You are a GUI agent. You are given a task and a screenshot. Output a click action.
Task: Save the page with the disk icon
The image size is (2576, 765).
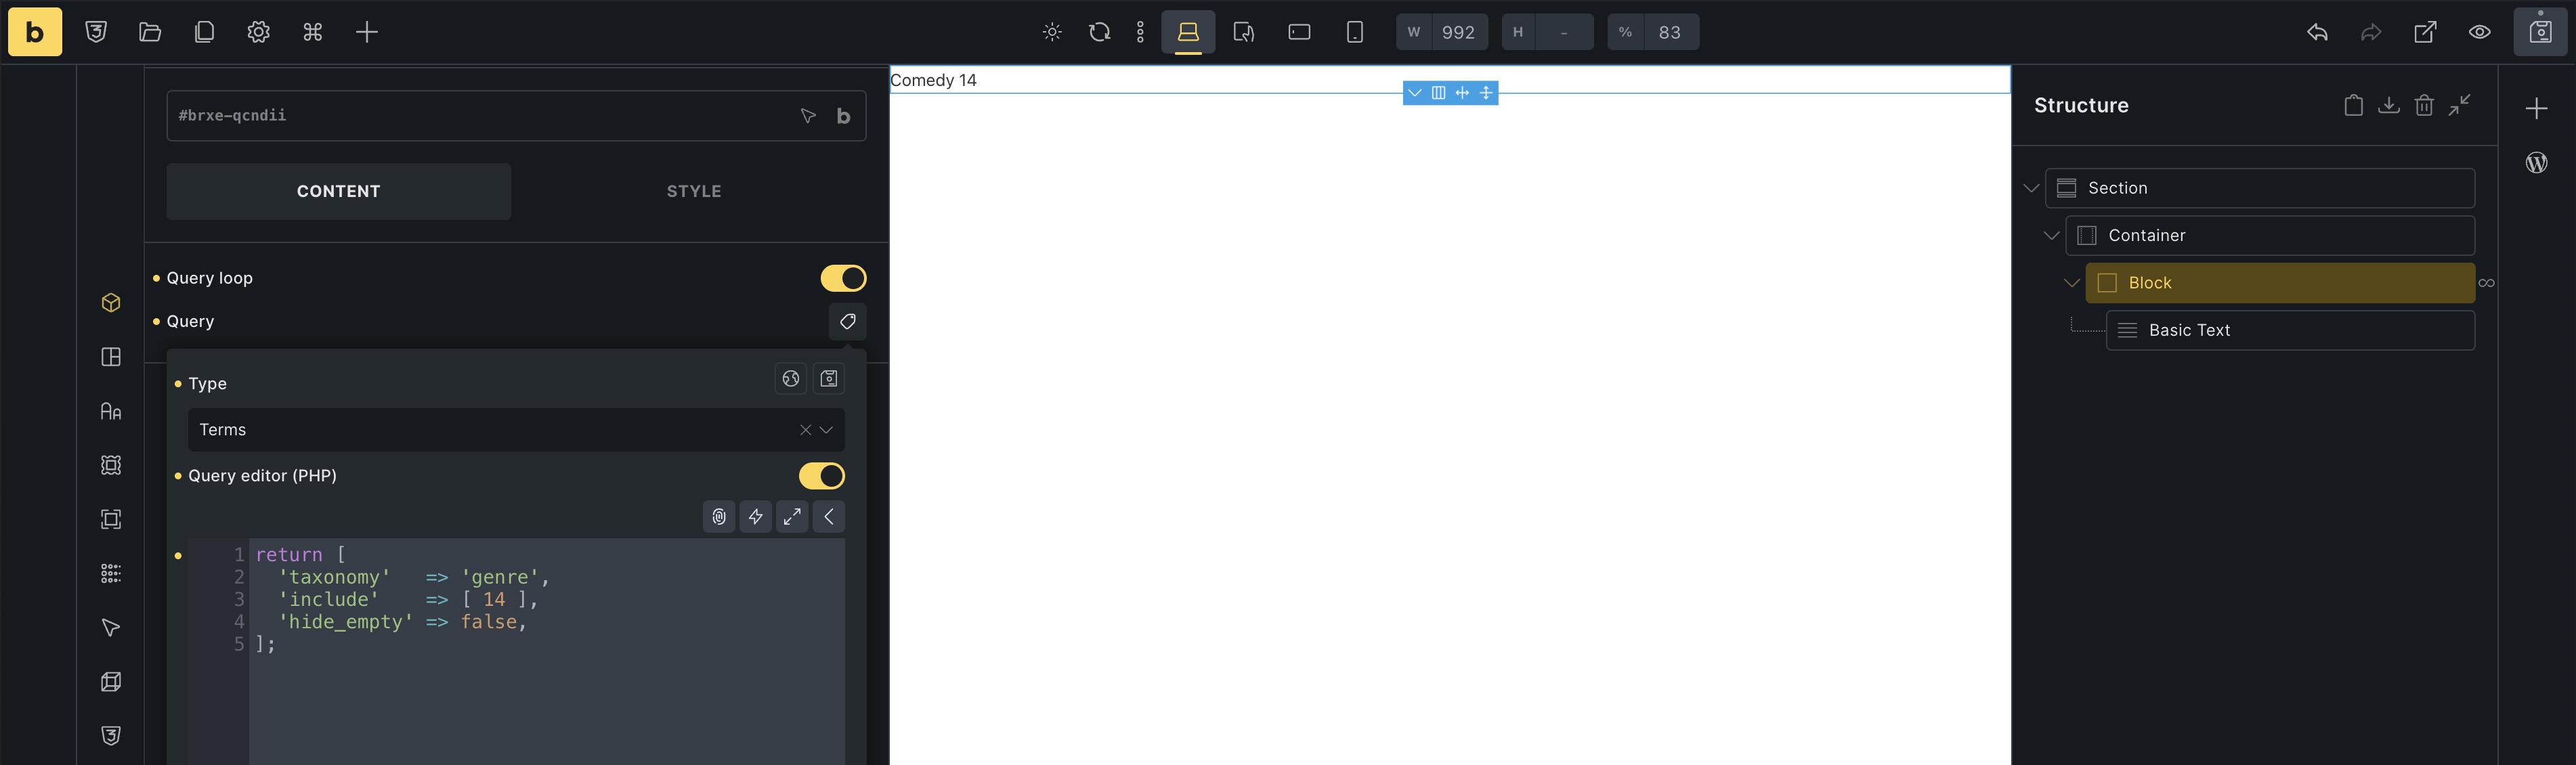pos(2541,32)
